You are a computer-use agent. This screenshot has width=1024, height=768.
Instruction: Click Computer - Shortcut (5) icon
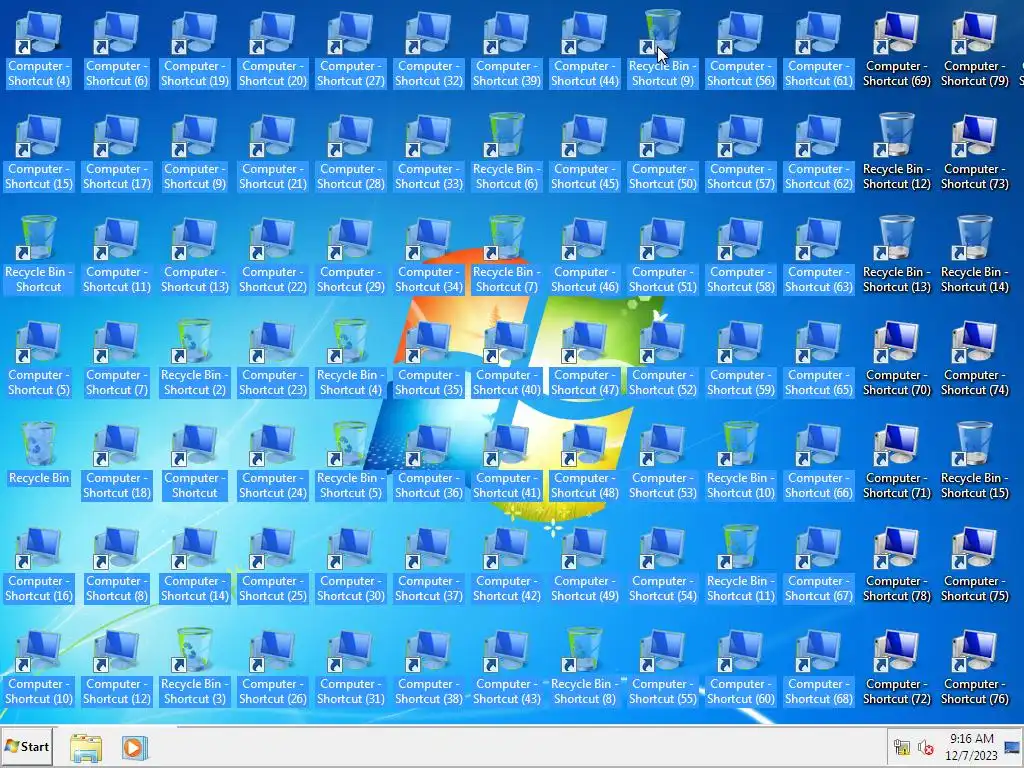pyautogui.click(x=39, y=359)
